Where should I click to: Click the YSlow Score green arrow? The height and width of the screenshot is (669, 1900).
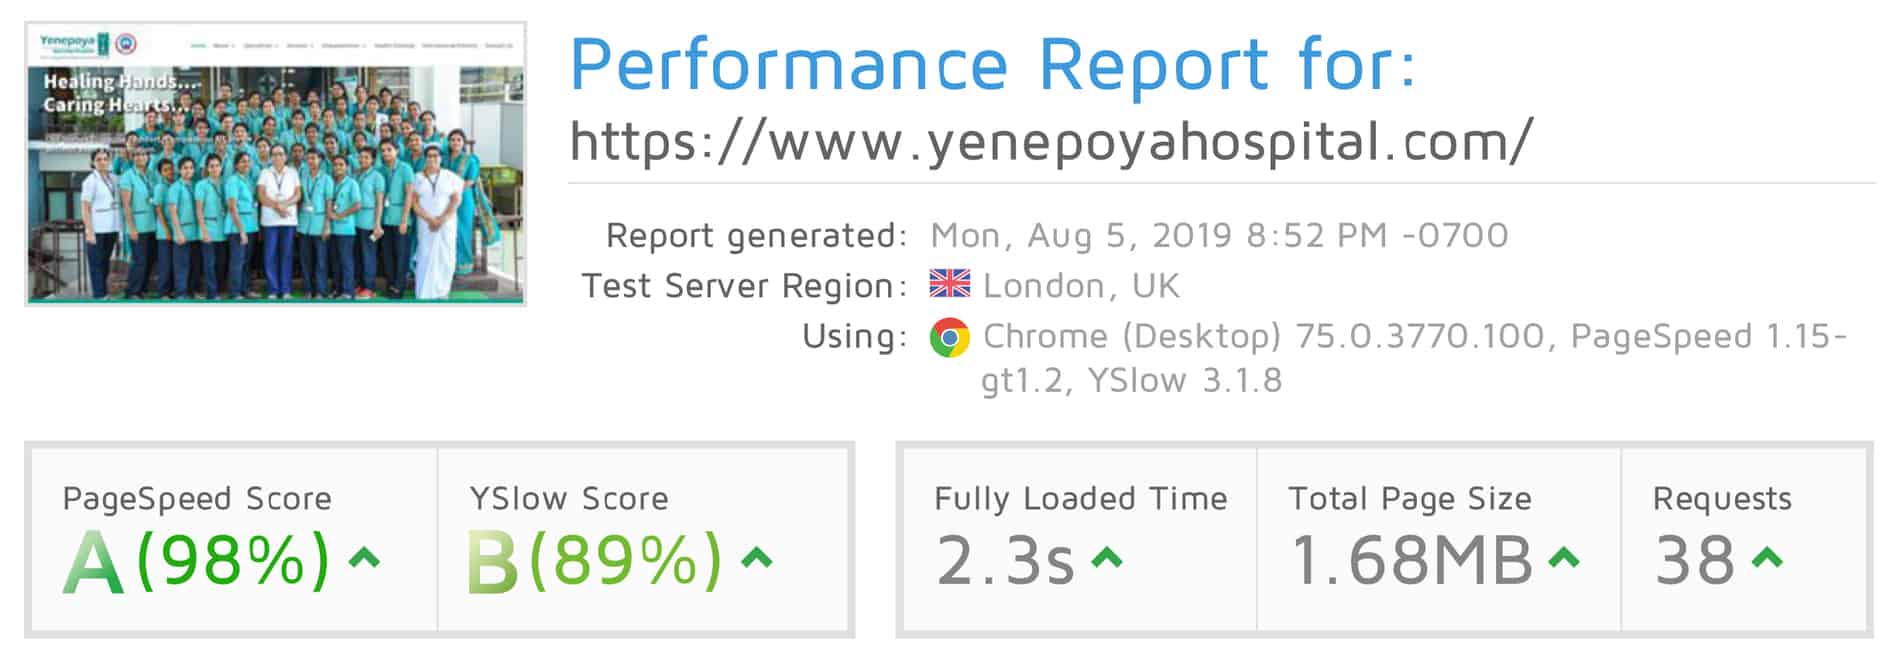tap(757, 558)
